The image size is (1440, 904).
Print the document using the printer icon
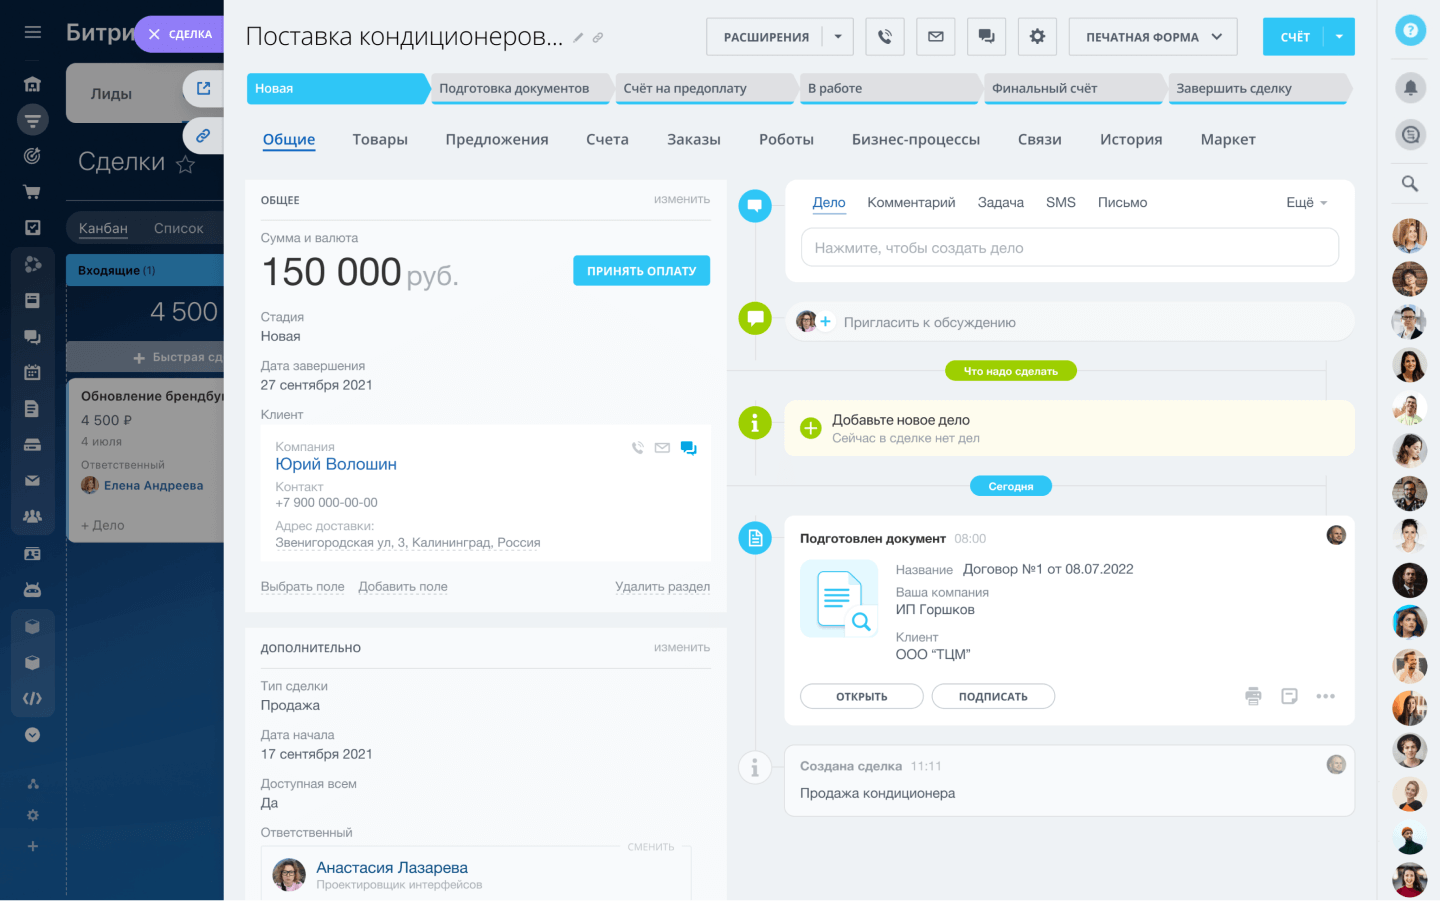tap(1253, 695)
